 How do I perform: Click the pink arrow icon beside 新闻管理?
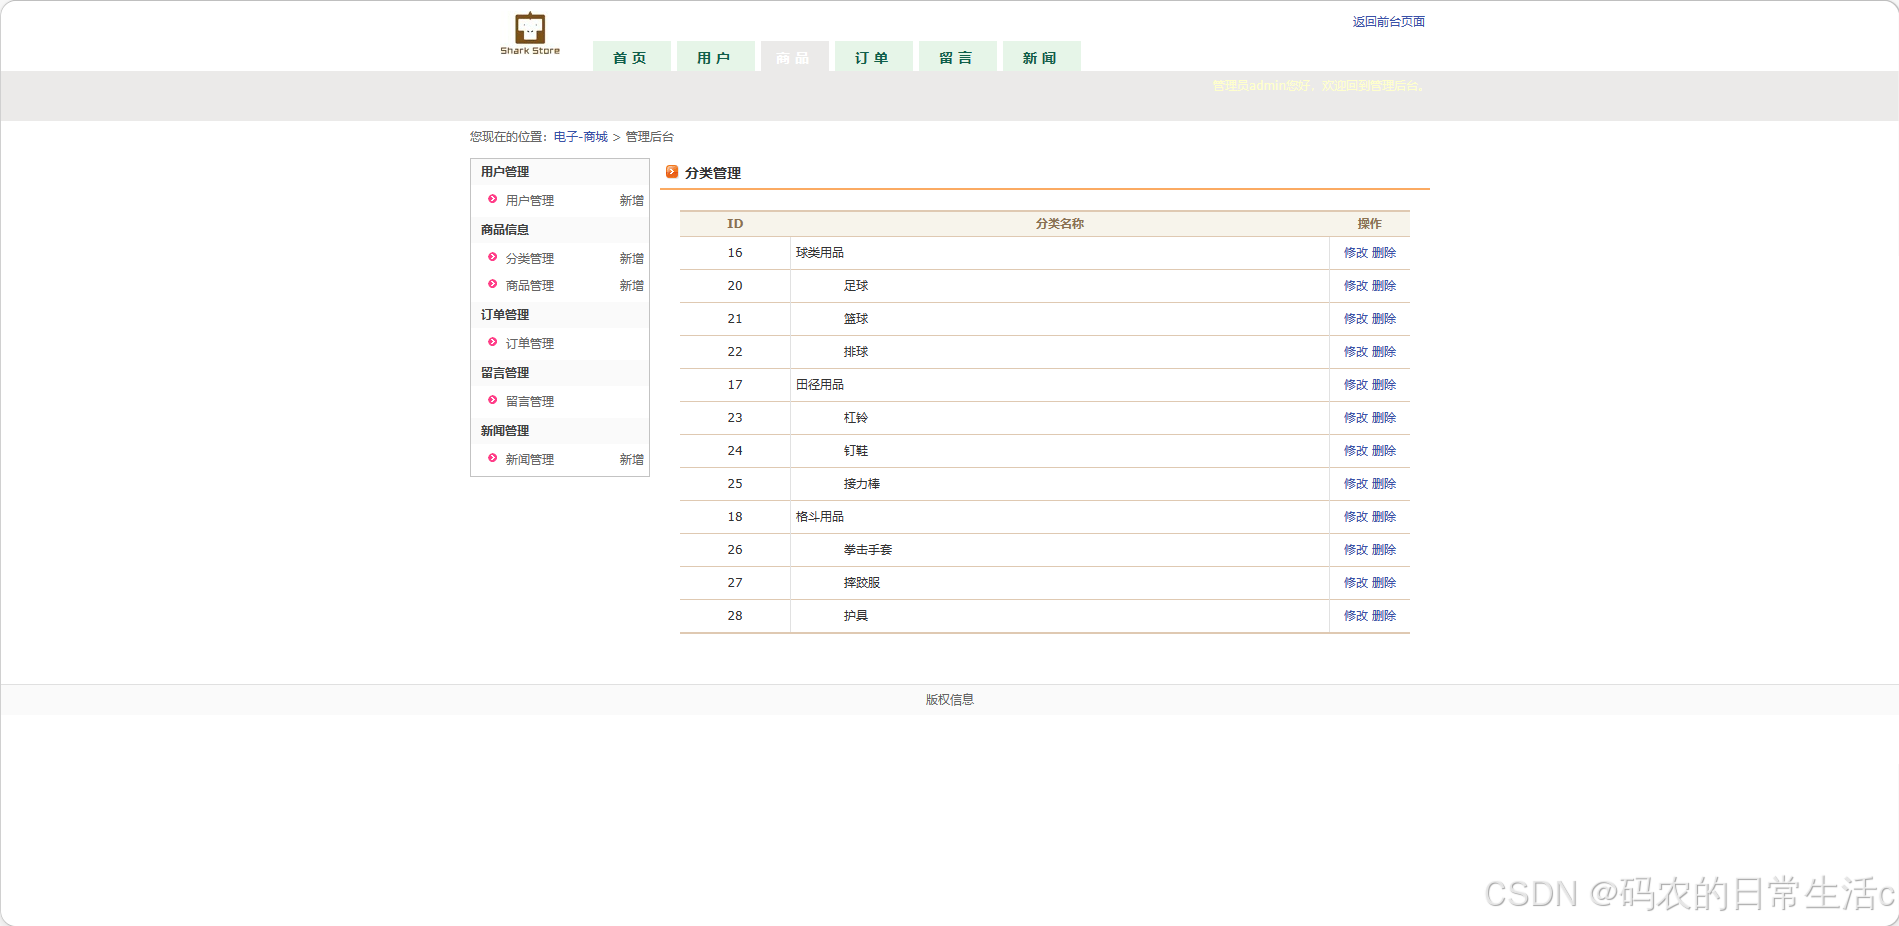[492, 459]
